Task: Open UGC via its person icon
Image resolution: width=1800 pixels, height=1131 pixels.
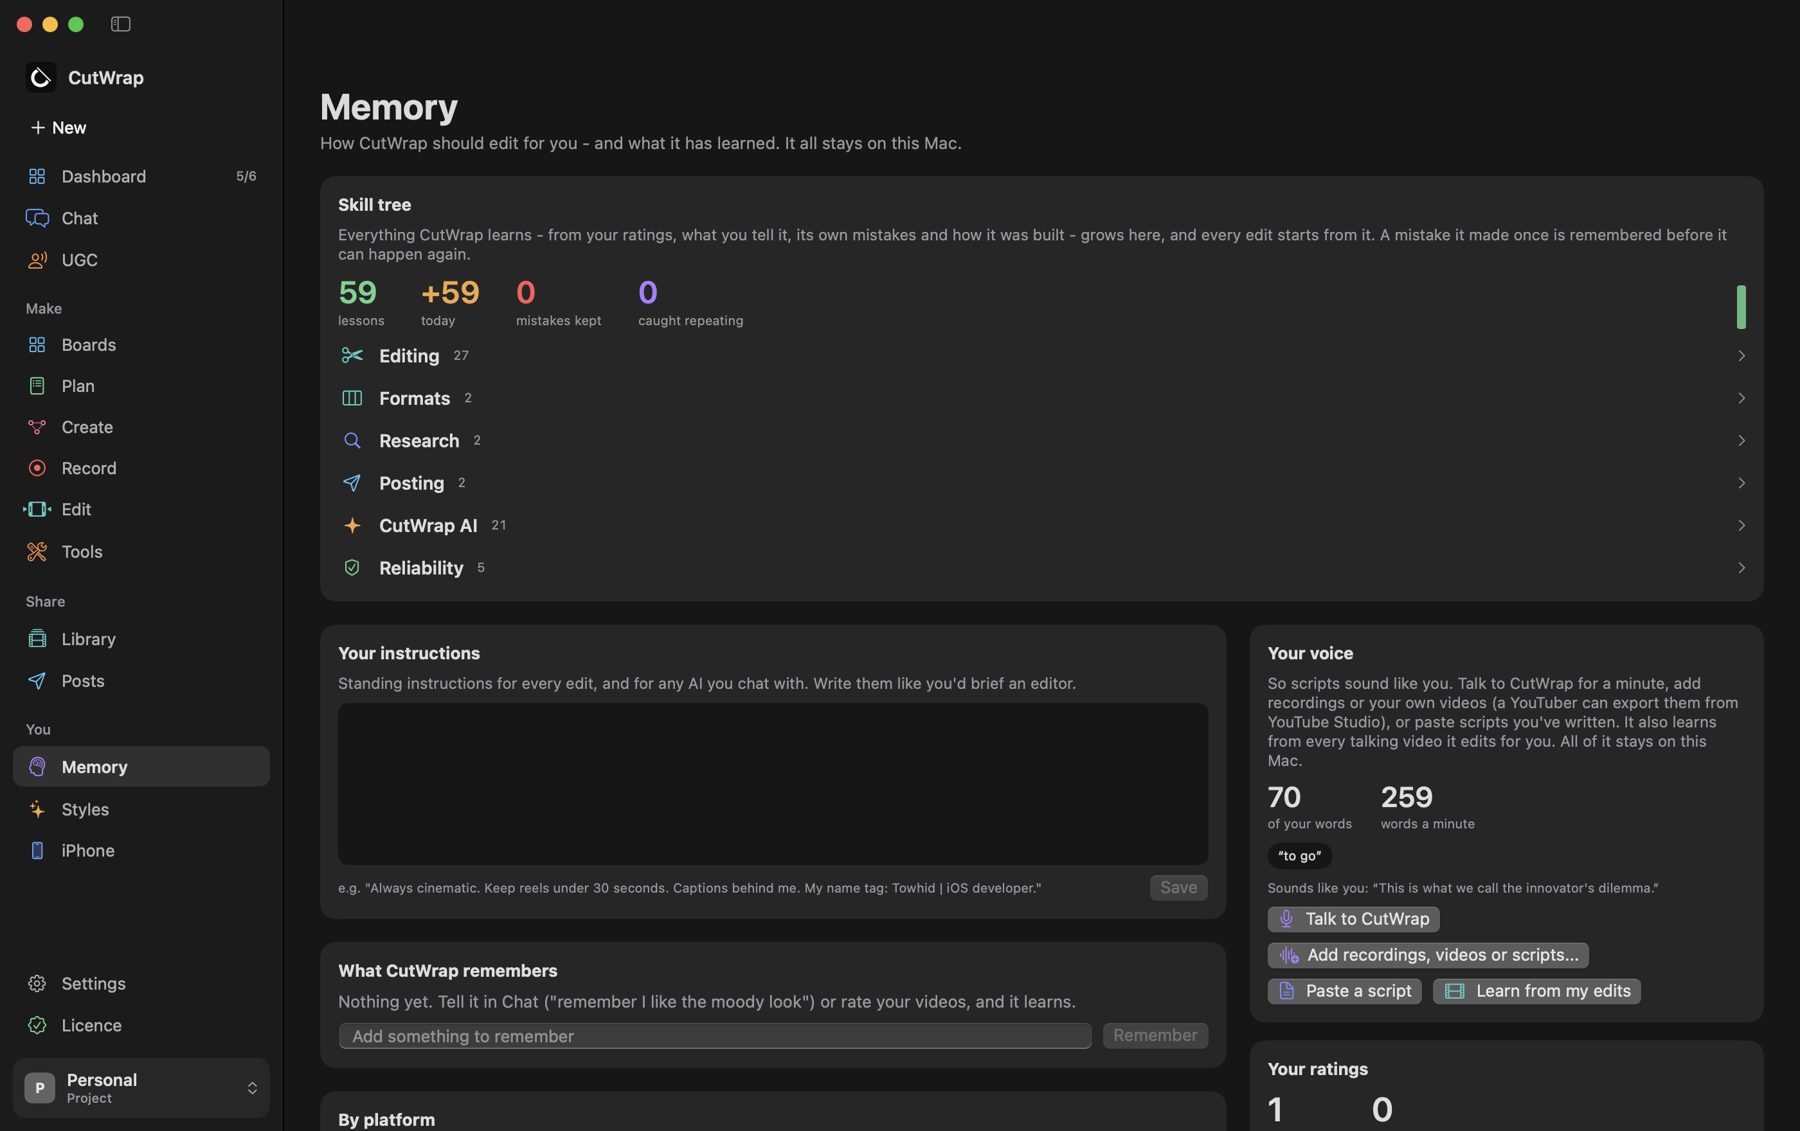Action: 37,260
